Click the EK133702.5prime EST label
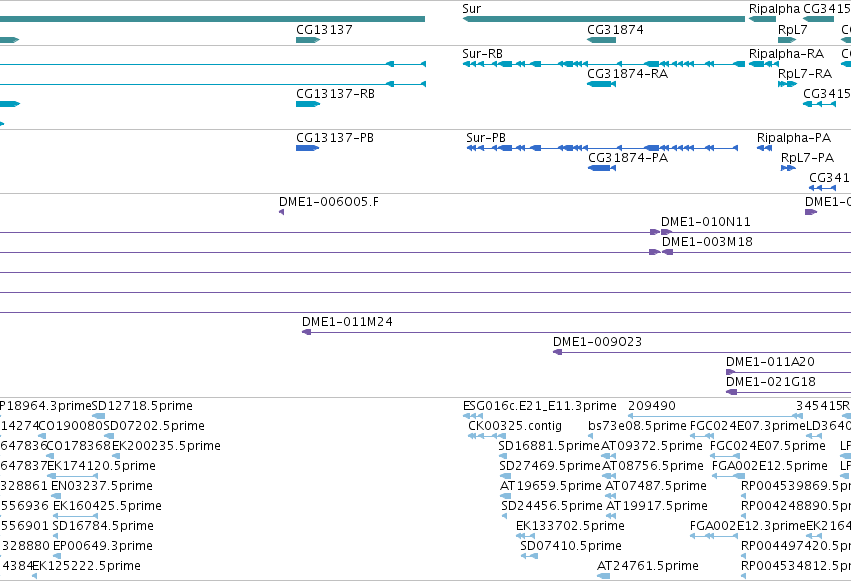This screenshot has height=581, width=851. [570, 526]
